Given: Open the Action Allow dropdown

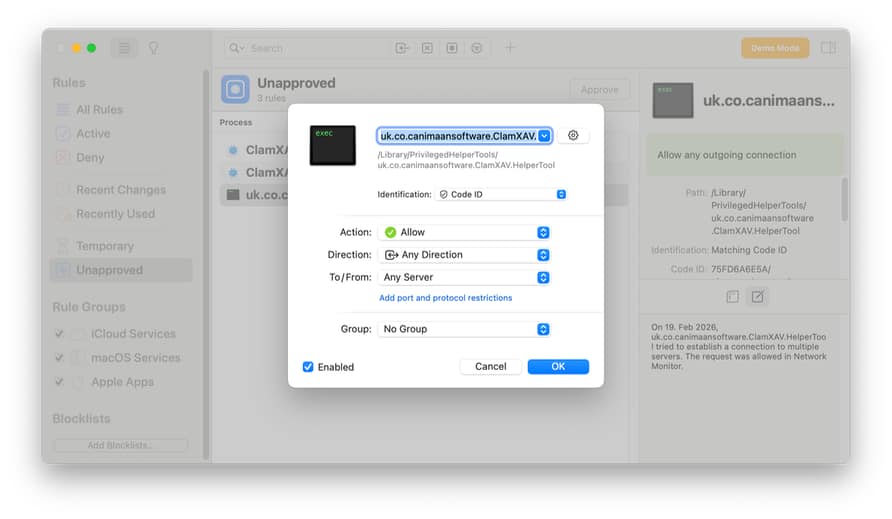Looking at the screenshot, I should point(464,232).
